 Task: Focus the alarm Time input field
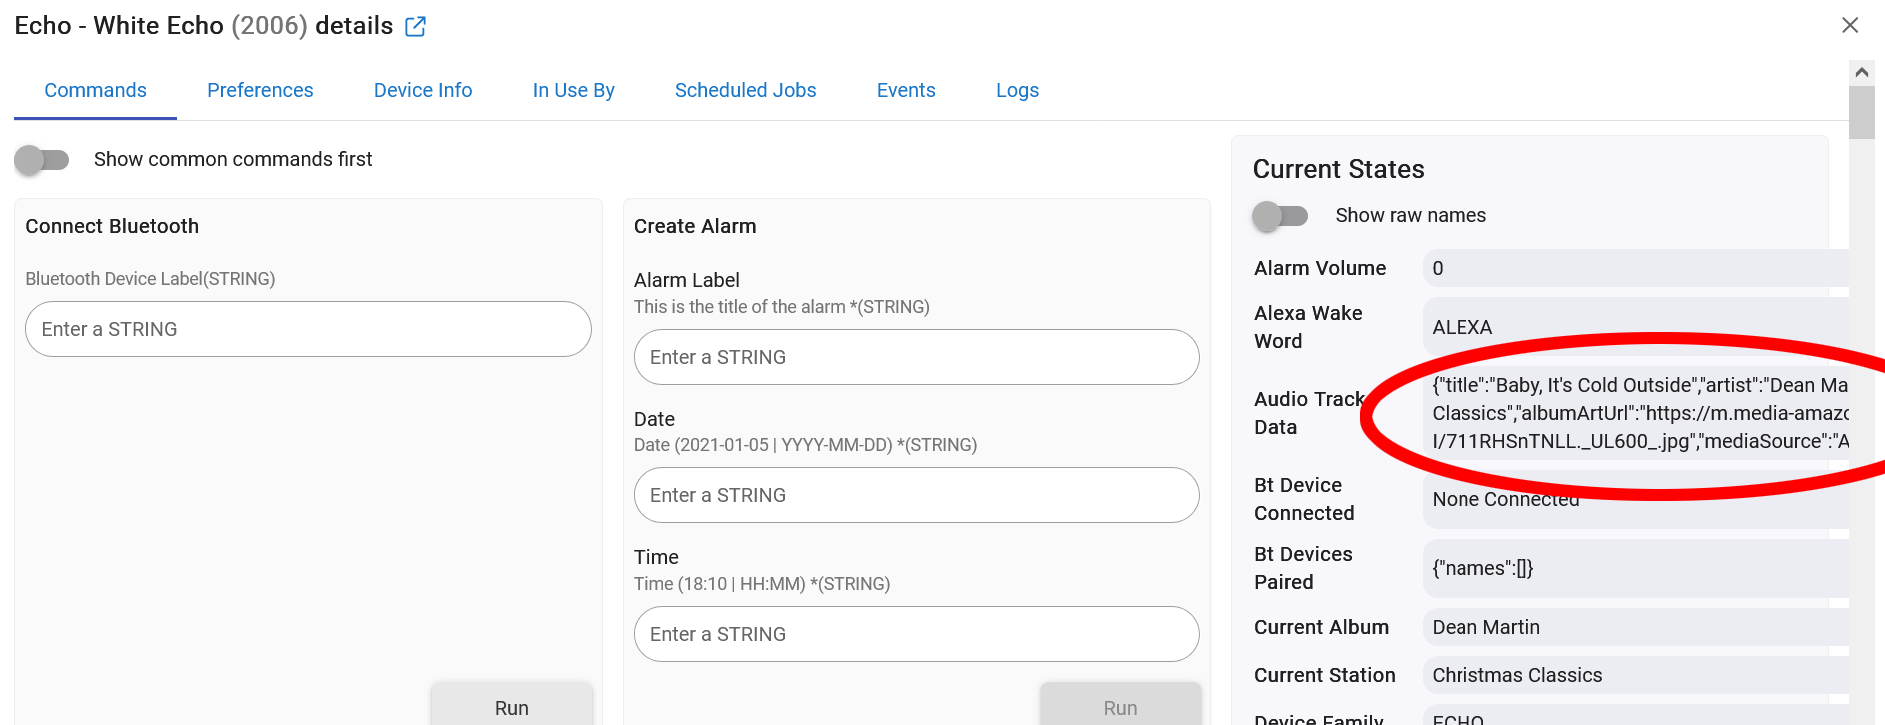click(916, 634)
